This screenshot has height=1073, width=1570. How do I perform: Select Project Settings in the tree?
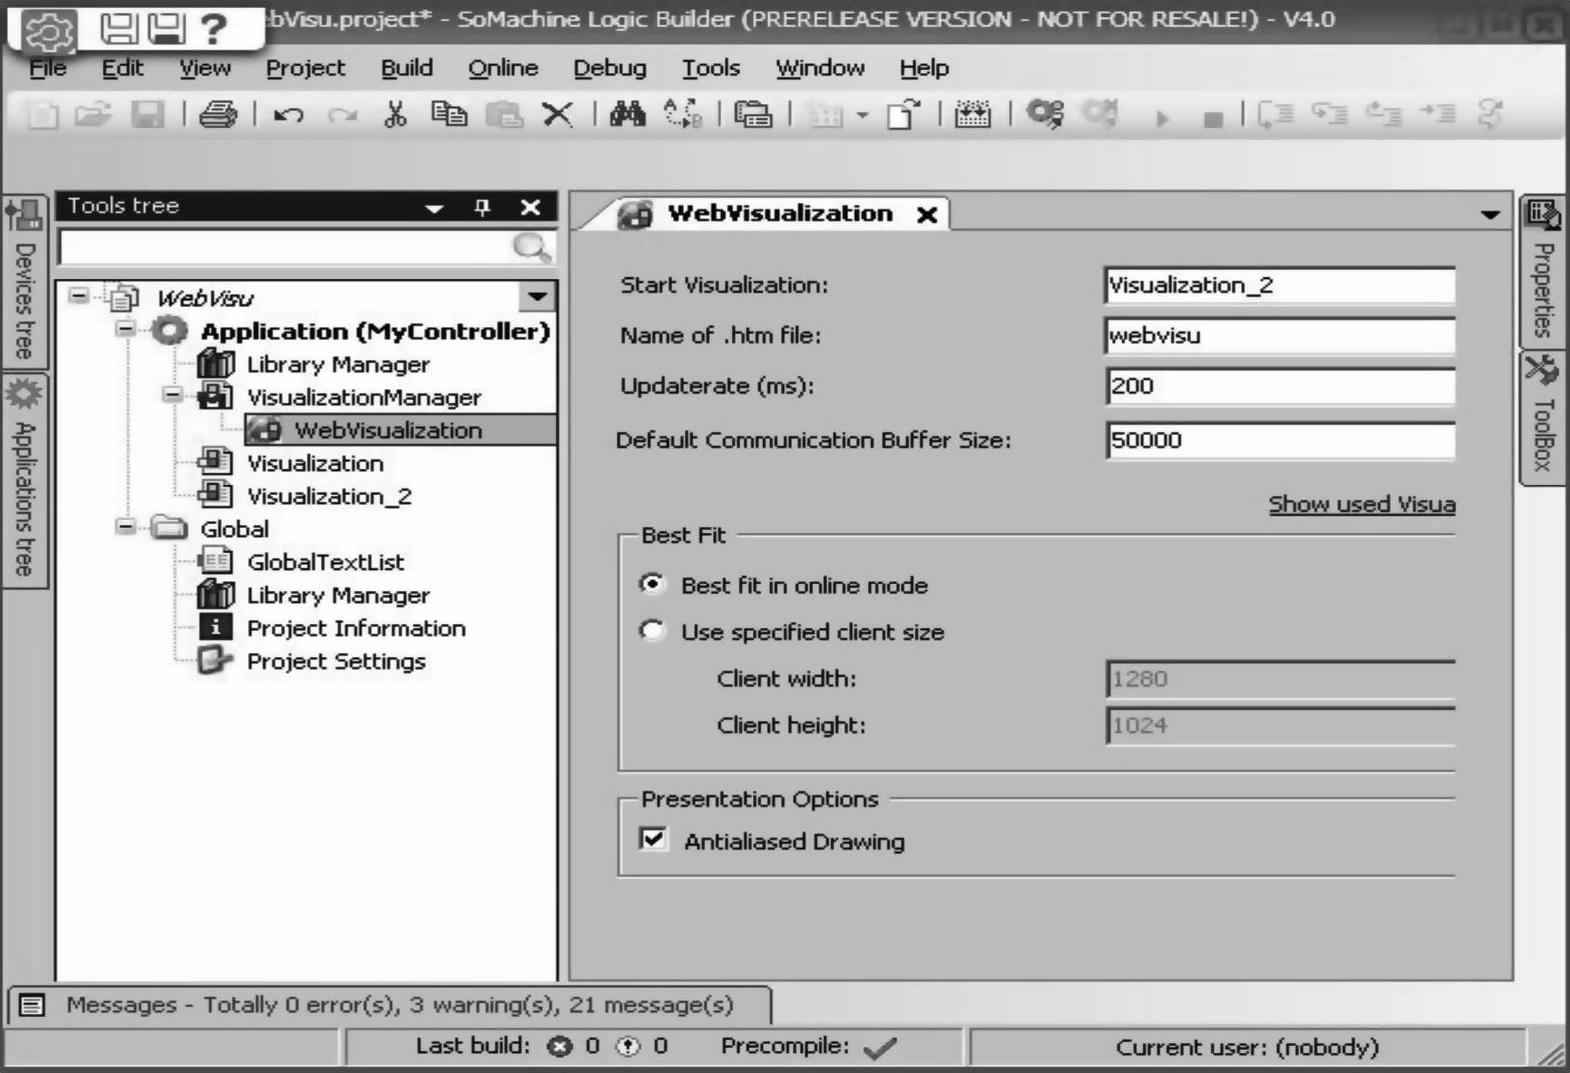tap(336, 661)
